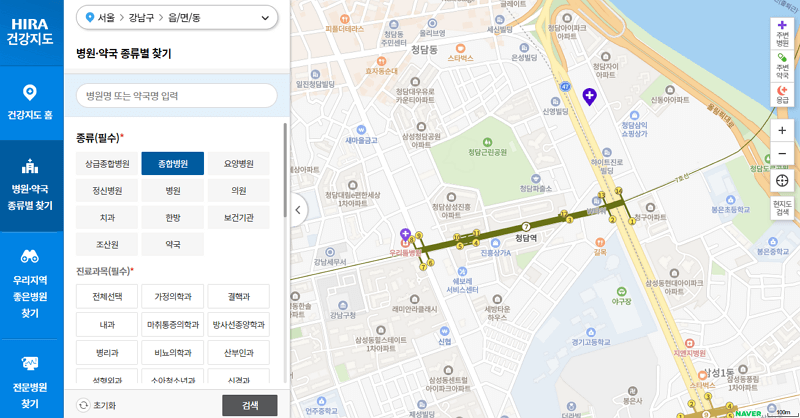This screenshot has height=418, width=800.
Task: Open 우리지역 좋은병원 찾기 sidebar menu
Action: coord(30,285)
